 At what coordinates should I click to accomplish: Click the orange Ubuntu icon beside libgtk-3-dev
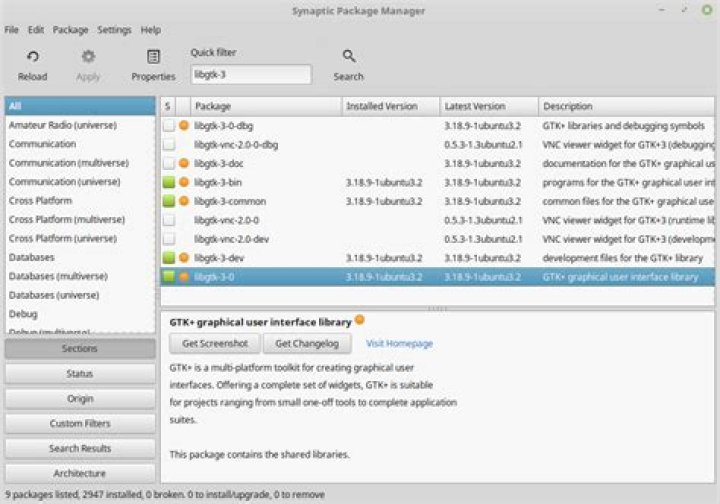[184, 258]
